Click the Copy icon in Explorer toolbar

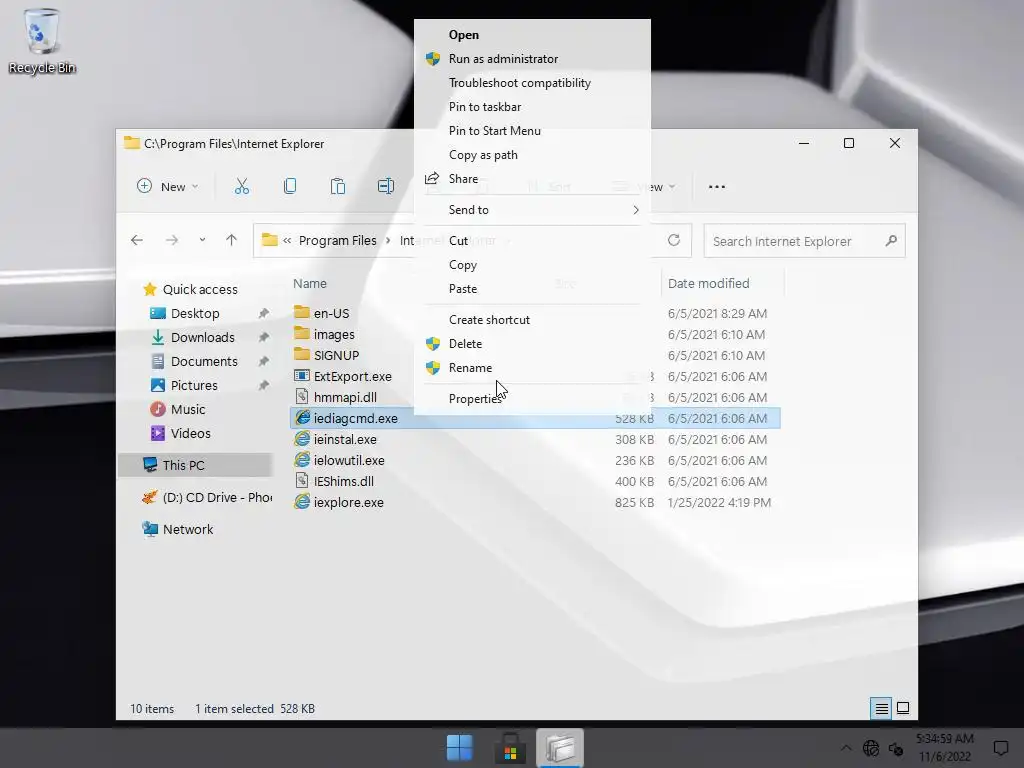(x=290, y=187)
